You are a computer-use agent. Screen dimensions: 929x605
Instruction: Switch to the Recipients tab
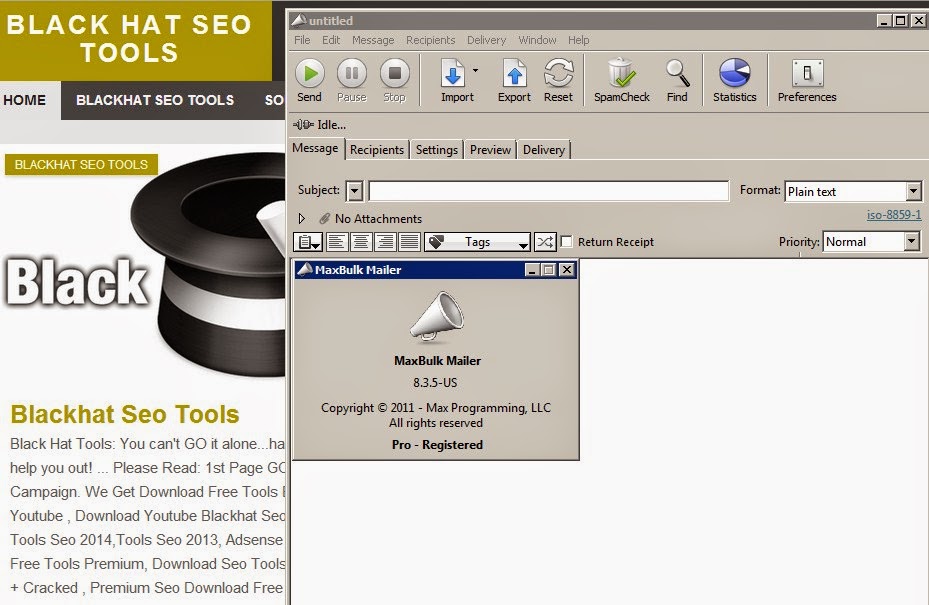[x=377, y=150]
